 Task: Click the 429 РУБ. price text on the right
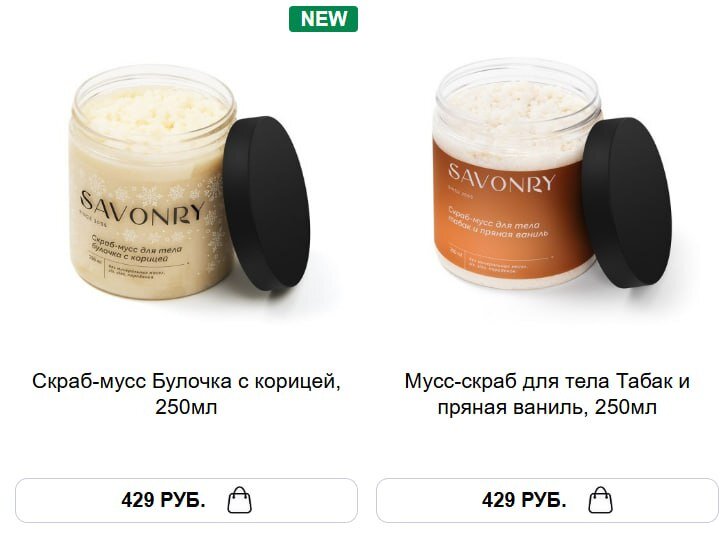pyautogui.click(x=524, y=500)
